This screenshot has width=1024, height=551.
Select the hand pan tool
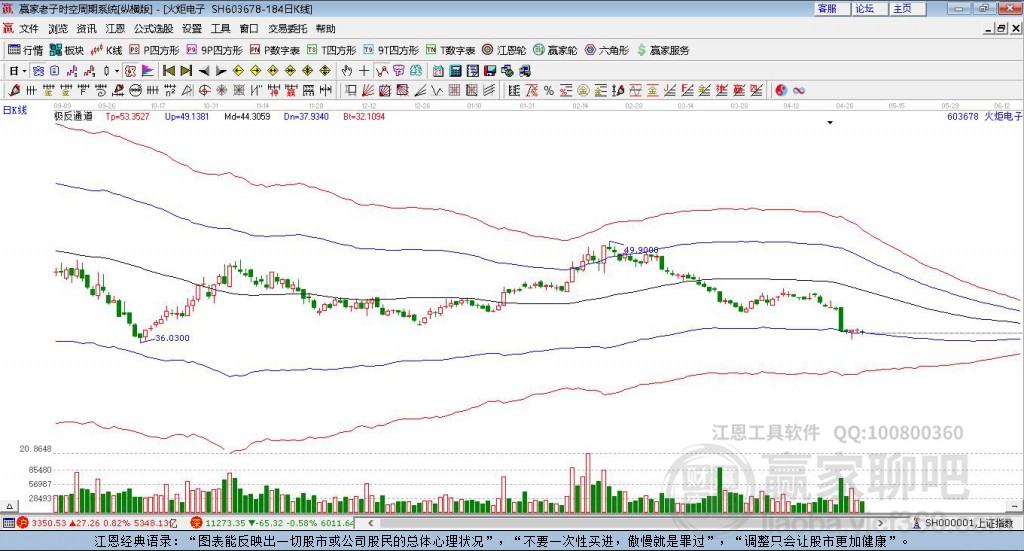347,71
